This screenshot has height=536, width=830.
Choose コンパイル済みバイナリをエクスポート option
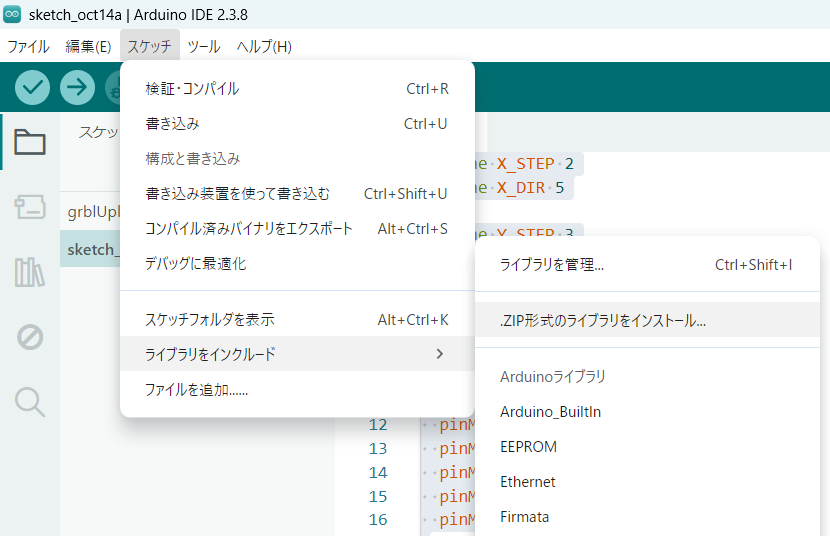pyautogui.click(x=249, y=229)
